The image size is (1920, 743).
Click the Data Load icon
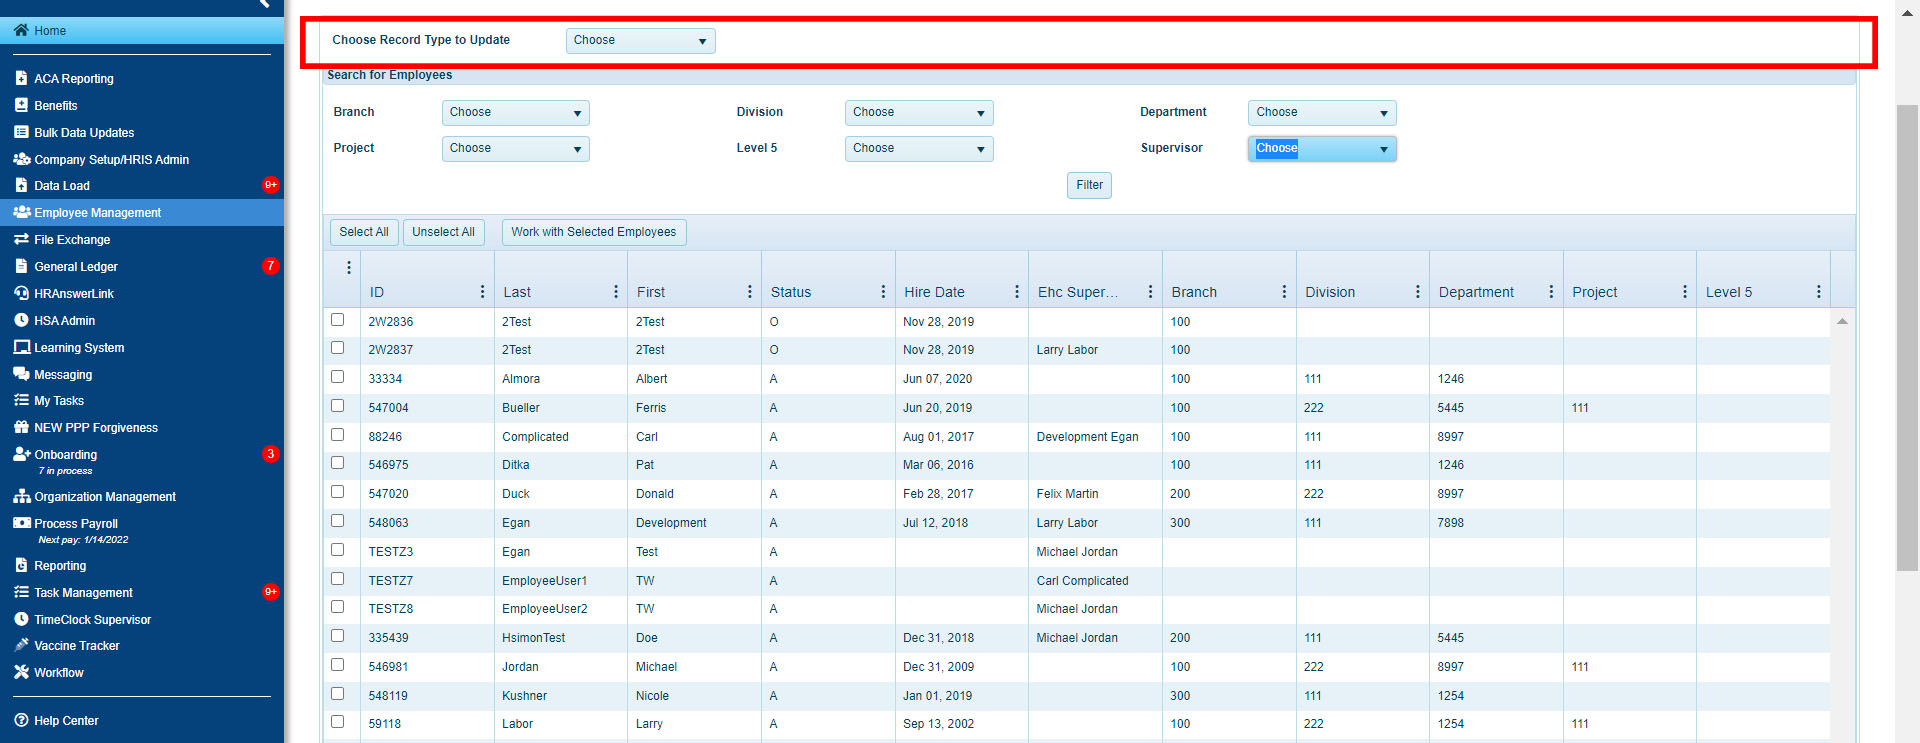(21, 185)
